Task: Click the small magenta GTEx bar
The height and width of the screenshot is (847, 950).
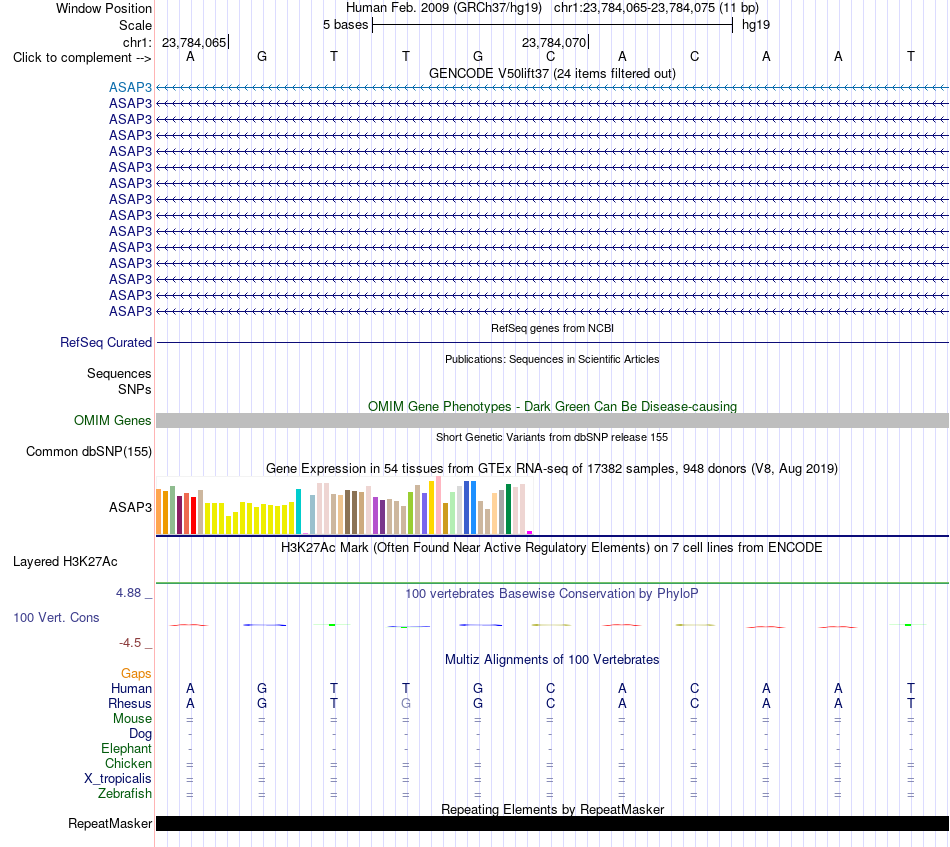Action: click(530, 533)
